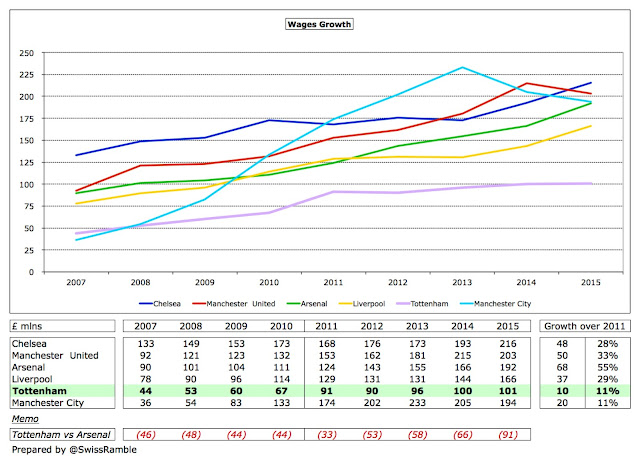This screenshot has width=640, height=458.
Task: Click the 2007 x-axis label on chart
Action: [76, 282]
